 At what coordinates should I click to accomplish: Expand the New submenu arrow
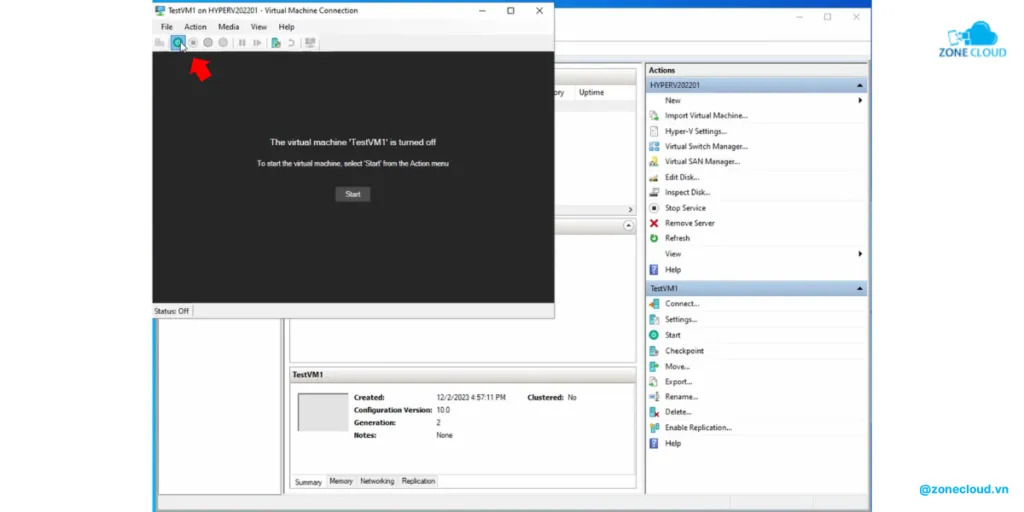[x=860, y=101]
